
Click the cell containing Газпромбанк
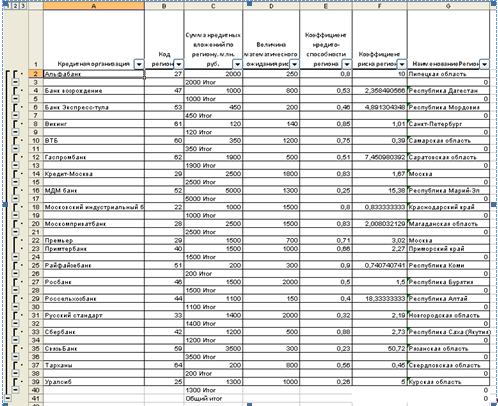pos(94,157)
